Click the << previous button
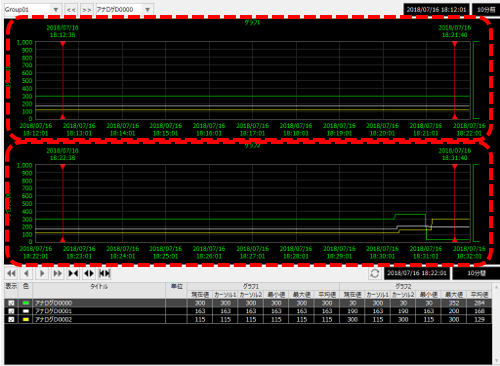Viewport: 500px width, 366px height. tap(71, 10)
